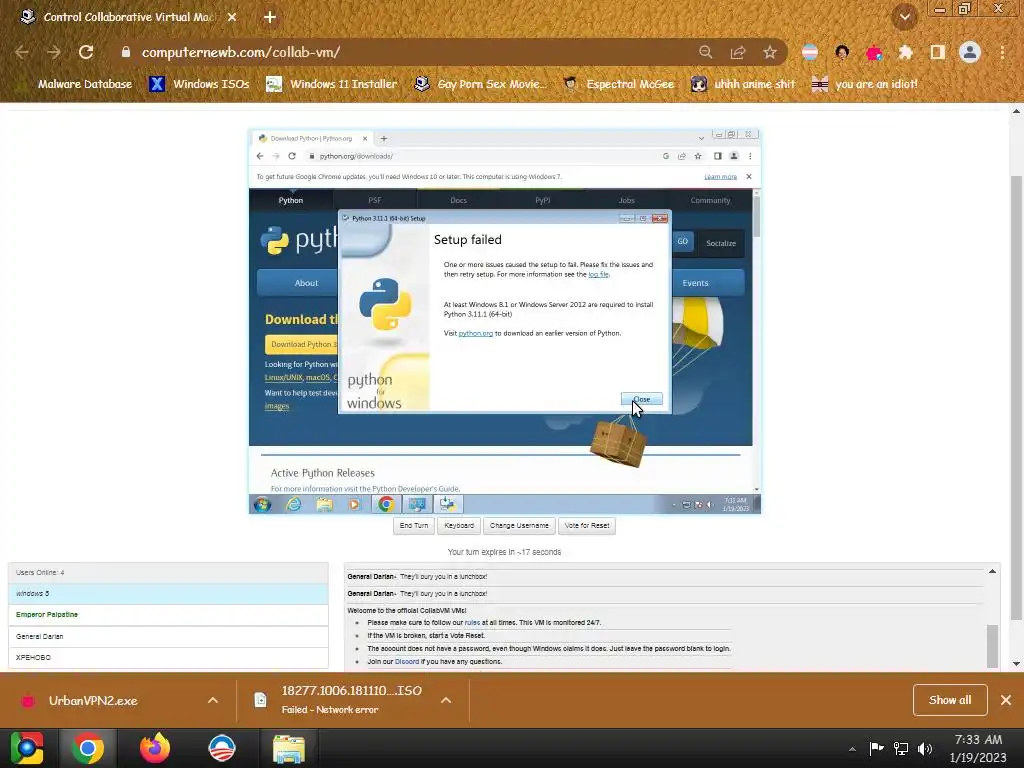This screenshot has width=1024, height=768.
Task: Close the downloads bar
Action: tap(1006, 700)
